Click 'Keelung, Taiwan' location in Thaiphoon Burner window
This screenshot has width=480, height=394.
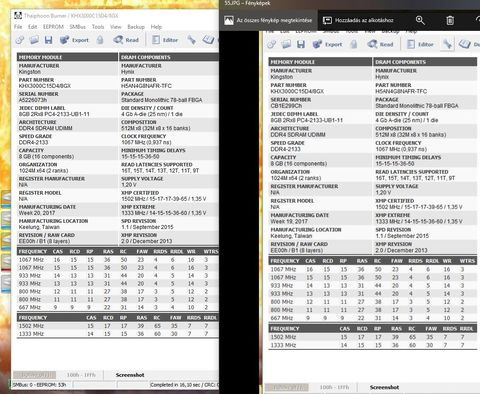click(39, 227)
